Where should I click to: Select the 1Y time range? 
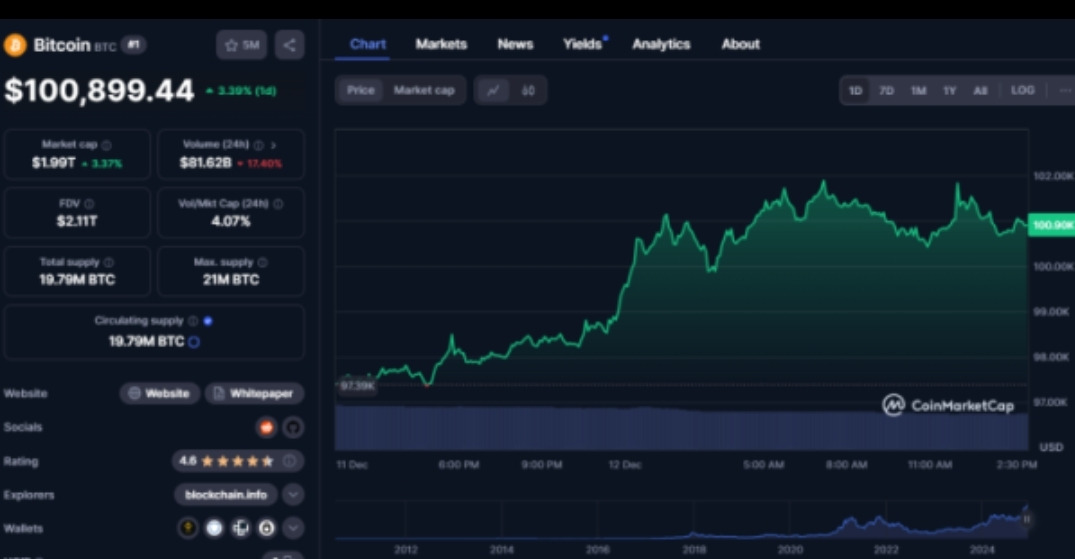950,90
